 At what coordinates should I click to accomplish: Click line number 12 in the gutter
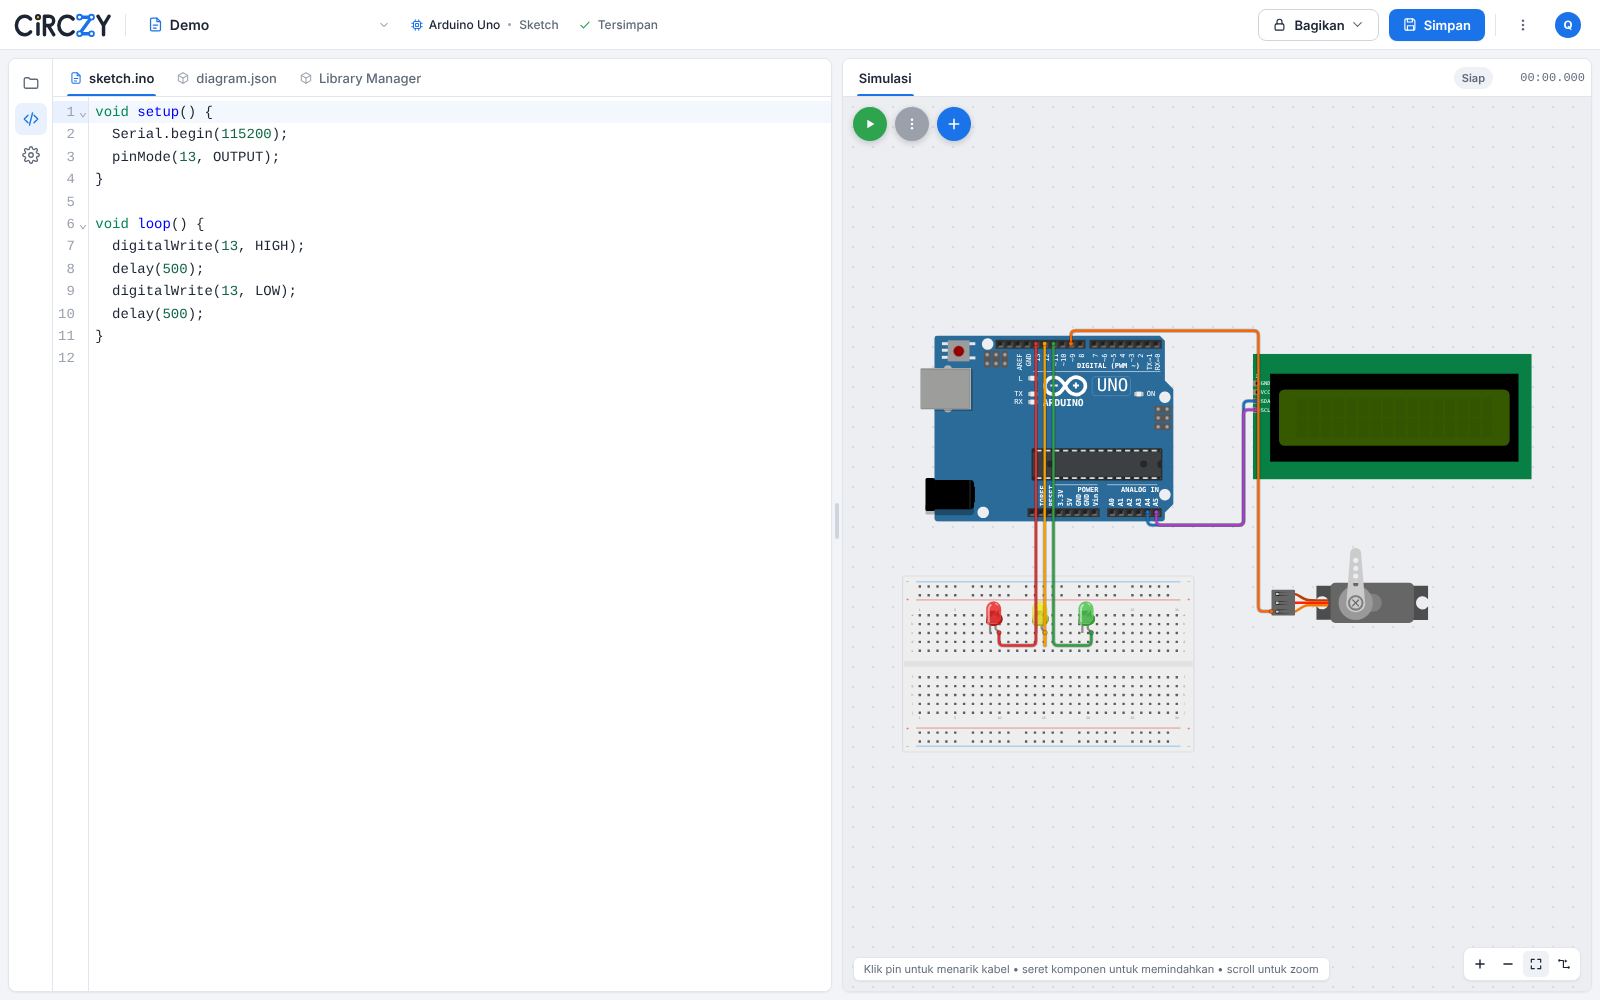point(66,358)
